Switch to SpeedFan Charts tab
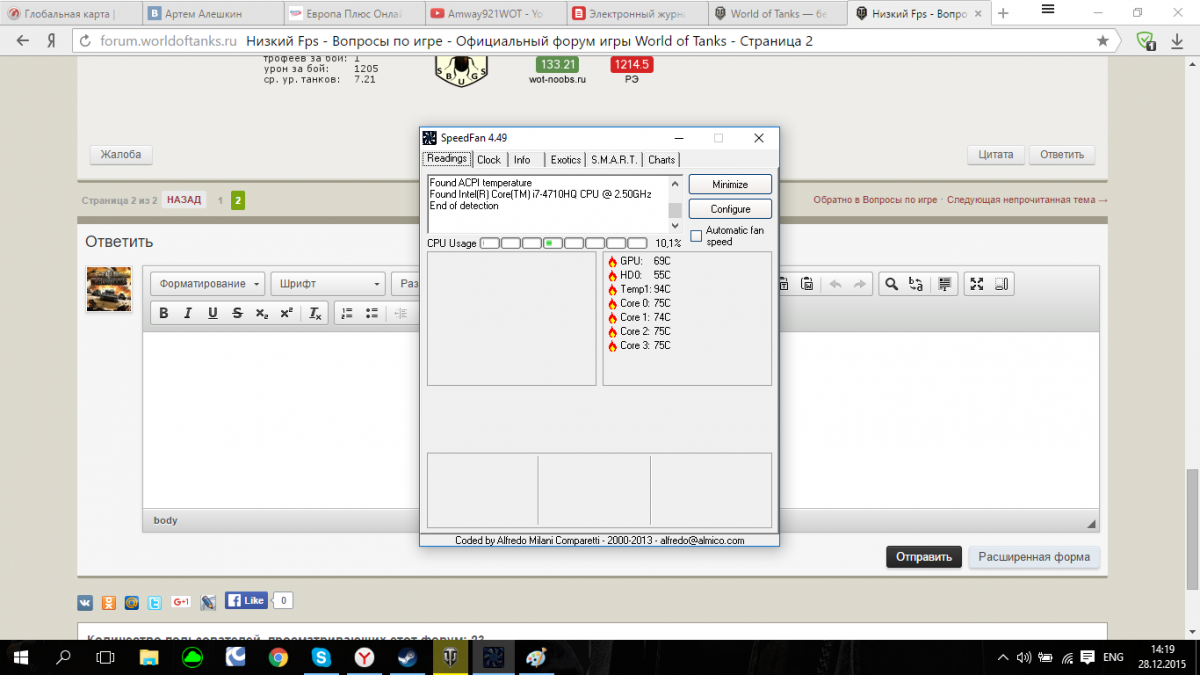Viewport: 1200px width, 675px height. (x=661, y=160)
